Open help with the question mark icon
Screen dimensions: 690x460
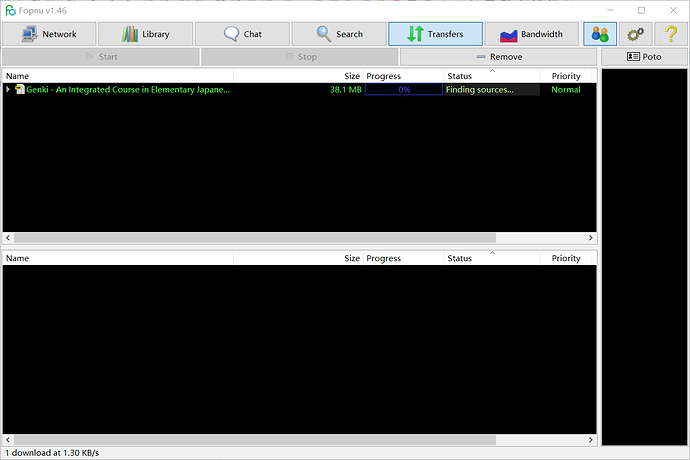[671, 34]
